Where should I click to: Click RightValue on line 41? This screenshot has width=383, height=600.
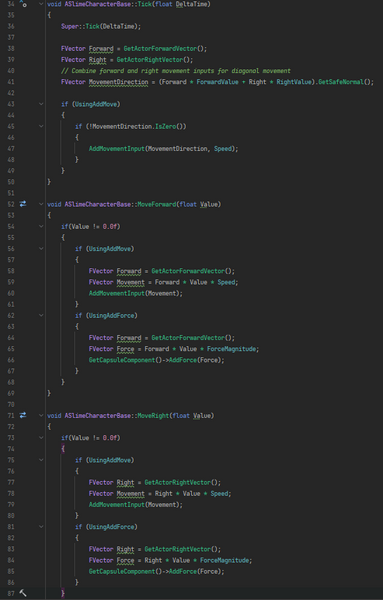click(x=294, y=82)
